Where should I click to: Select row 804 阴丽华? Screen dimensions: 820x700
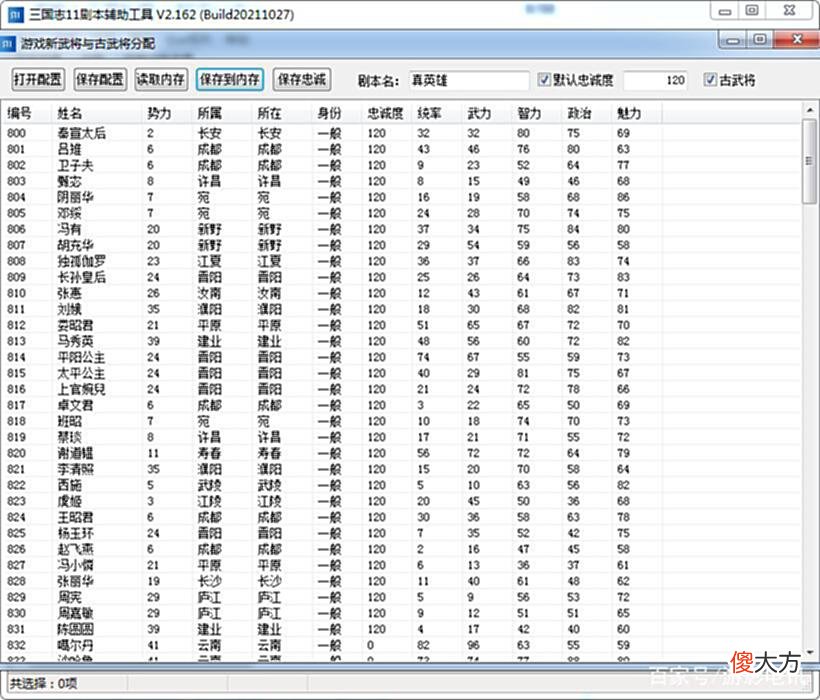(402, 197)
